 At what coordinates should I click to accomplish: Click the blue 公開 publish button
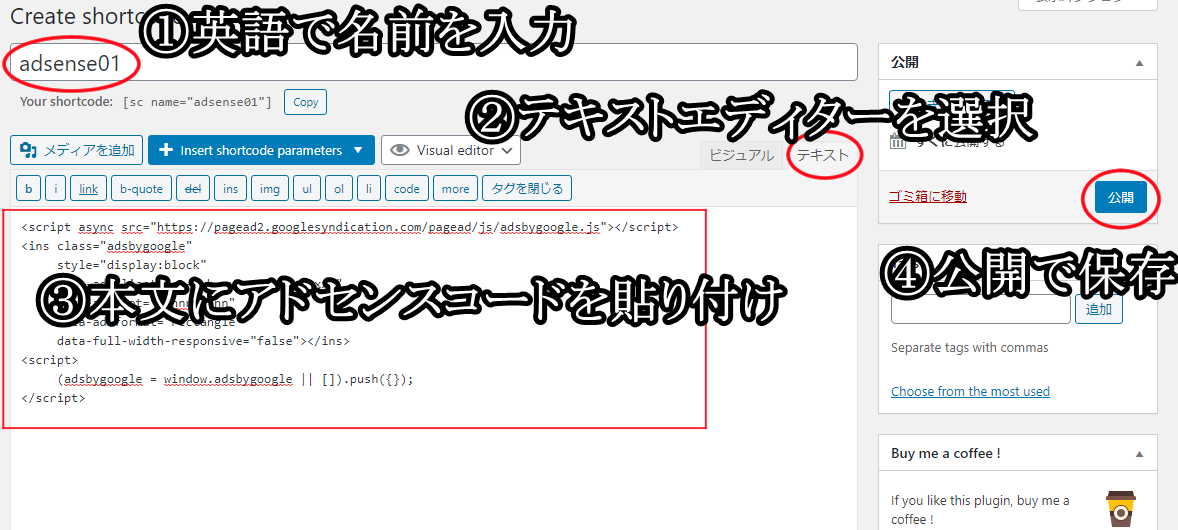(x=1120, y=198)
